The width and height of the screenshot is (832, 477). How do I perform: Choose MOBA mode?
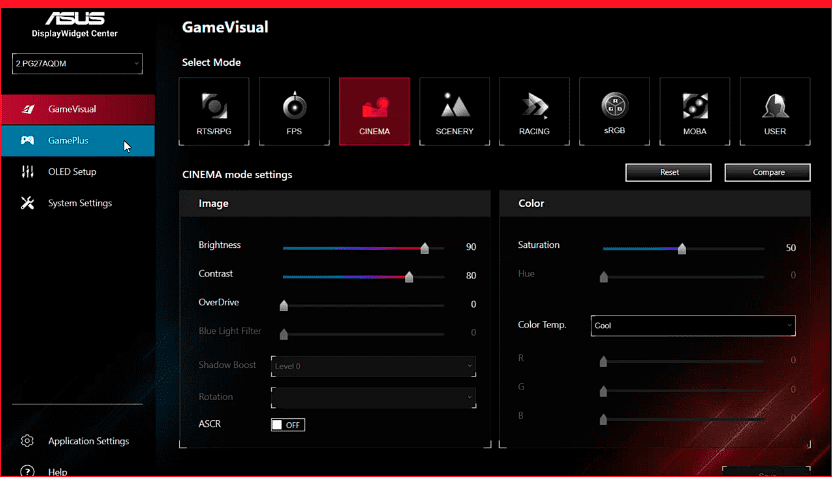695,111
